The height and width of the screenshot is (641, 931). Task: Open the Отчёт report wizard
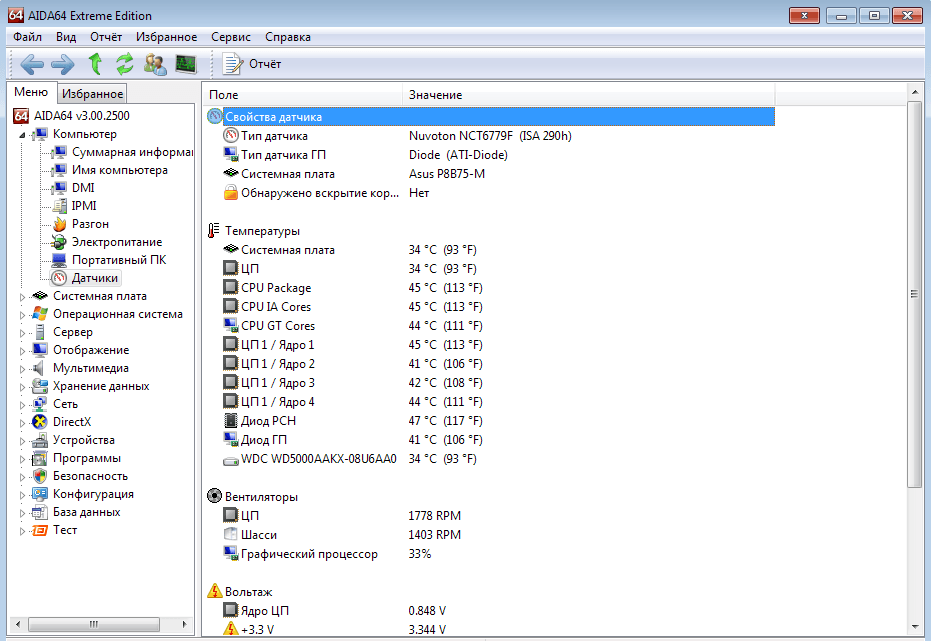tap(251, 64)
